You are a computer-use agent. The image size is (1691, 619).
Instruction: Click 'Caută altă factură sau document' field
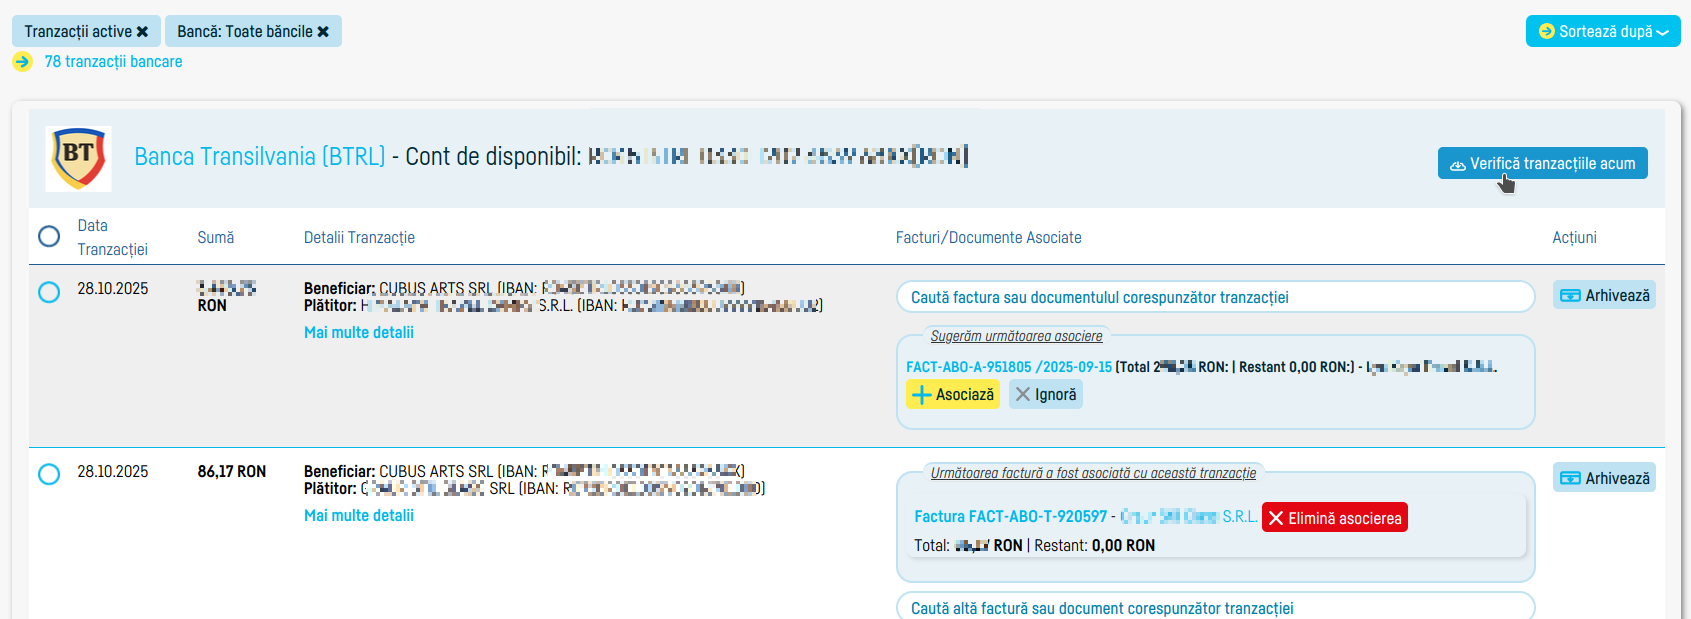[1214, 608]
